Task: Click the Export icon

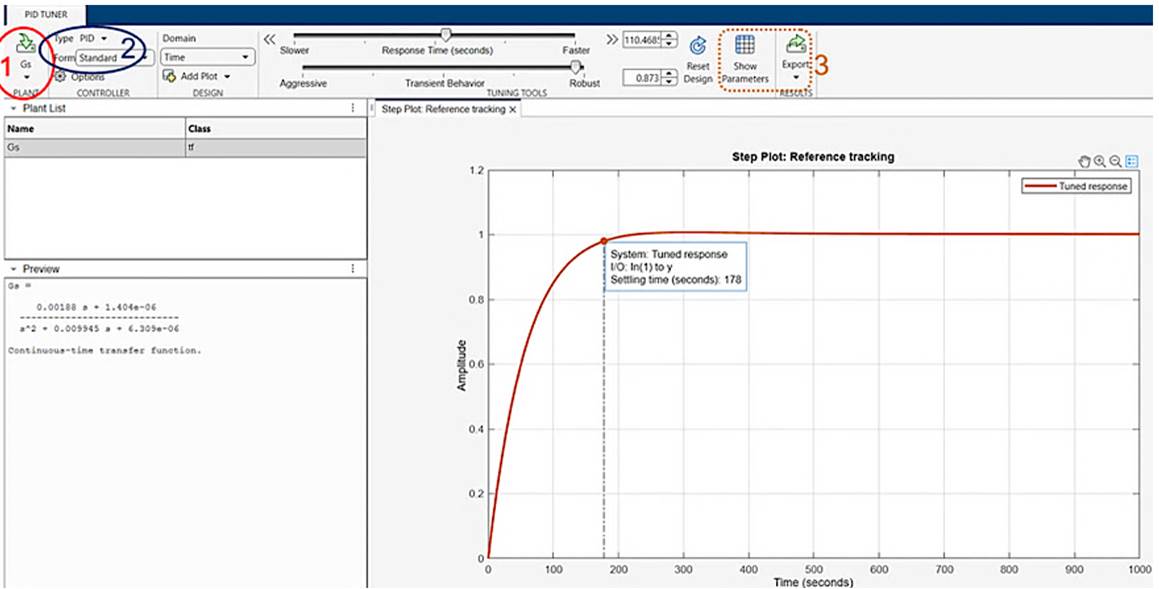Action: tap(796, 45)
